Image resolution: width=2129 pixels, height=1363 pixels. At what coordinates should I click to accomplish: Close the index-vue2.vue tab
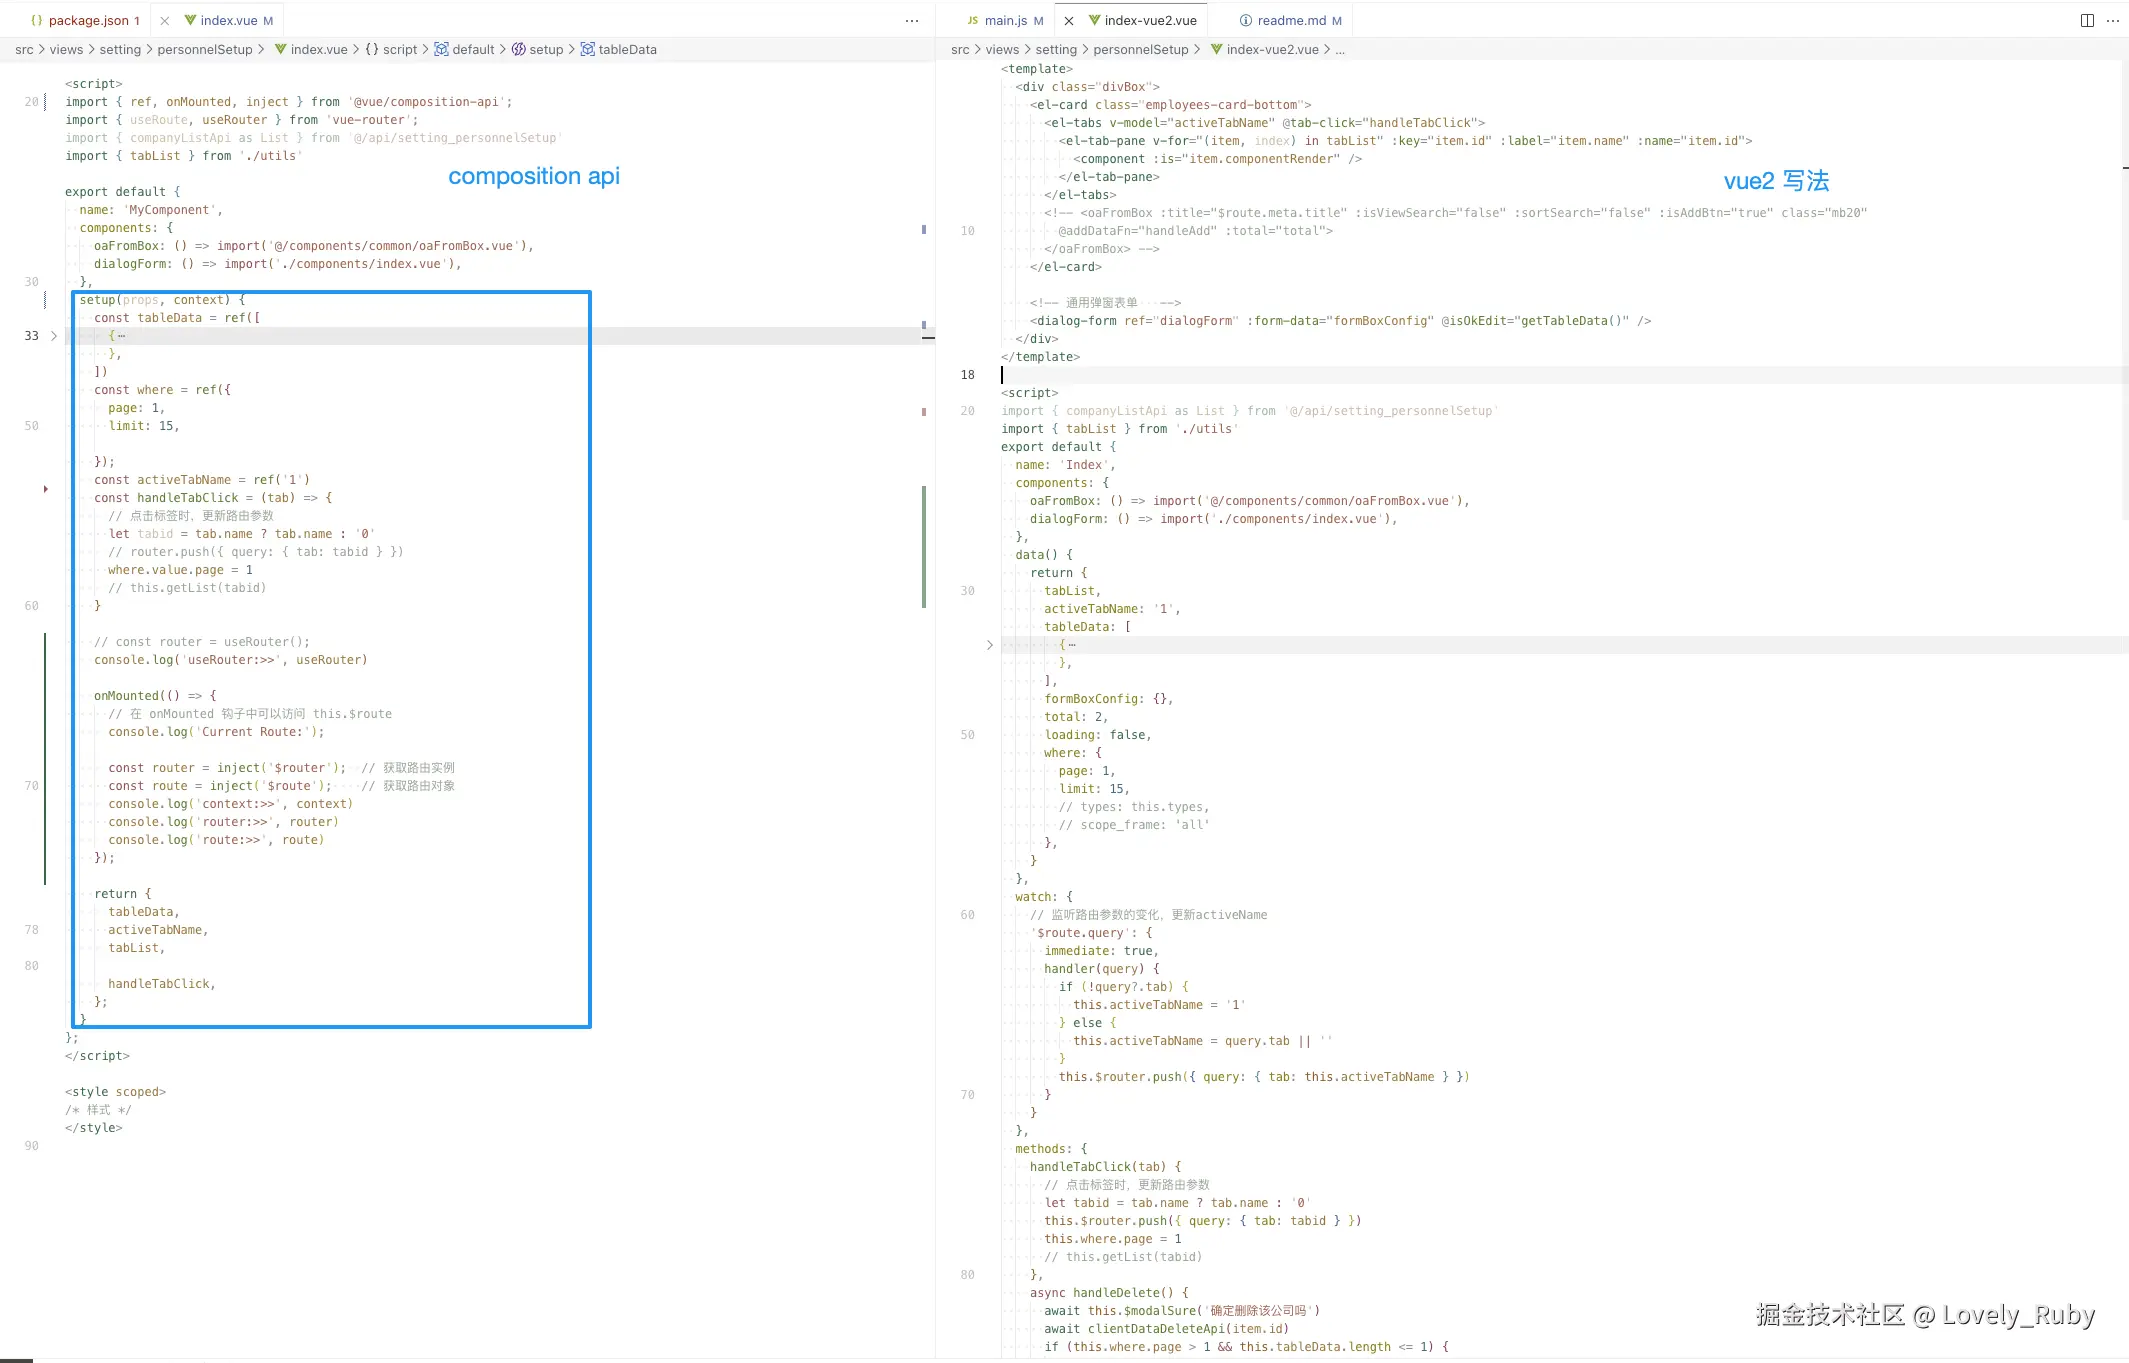[x=1069, y=20]
